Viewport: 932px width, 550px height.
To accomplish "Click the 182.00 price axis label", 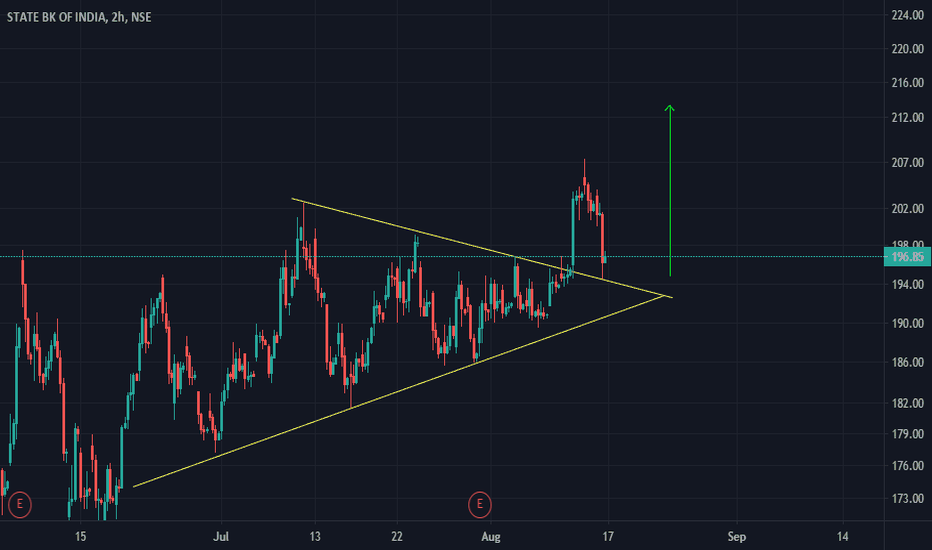I will [908, 403].
